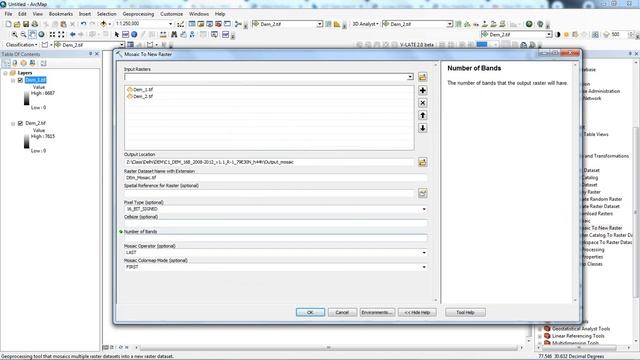Click the Hide Help button
This screenshot has width=640, height=360.
point(417,312)
